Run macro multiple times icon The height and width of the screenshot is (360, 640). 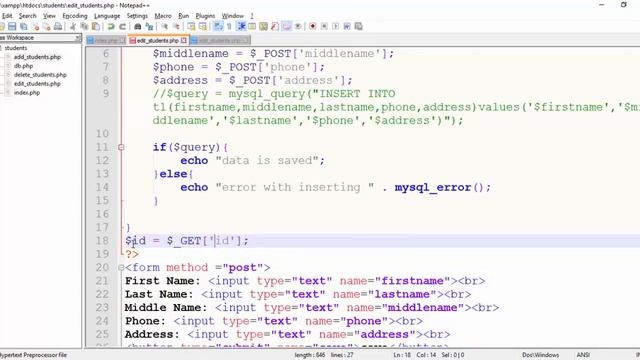pos(347,27)
